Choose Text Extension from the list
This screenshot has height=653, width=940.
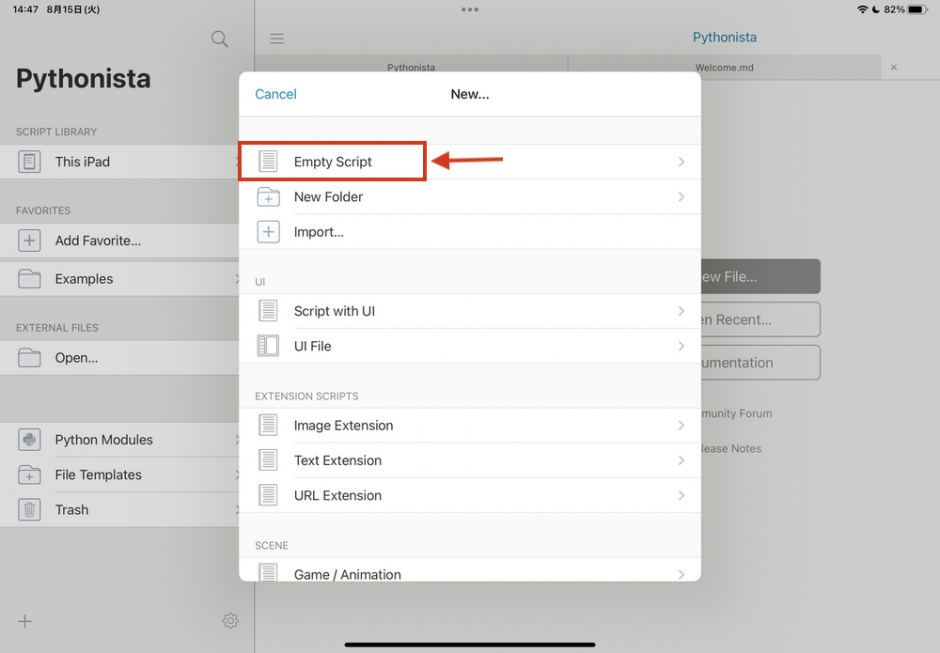[338, 461]
